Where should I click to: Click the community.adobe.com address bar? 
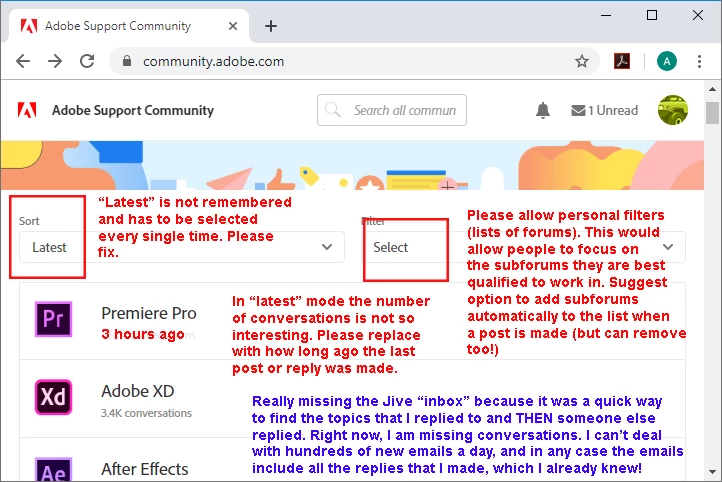pyautogui.click(x=355, y=61)
